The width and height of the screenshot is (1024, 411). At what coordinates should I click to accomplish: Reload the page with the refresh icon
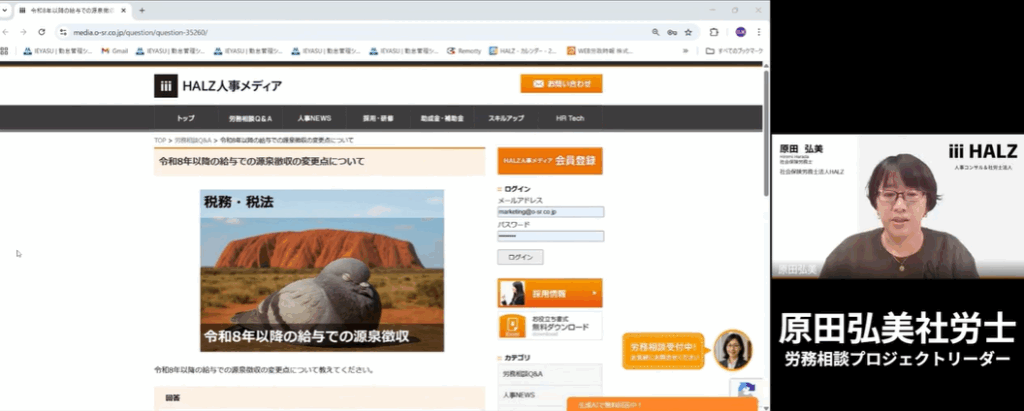(40, 32)
